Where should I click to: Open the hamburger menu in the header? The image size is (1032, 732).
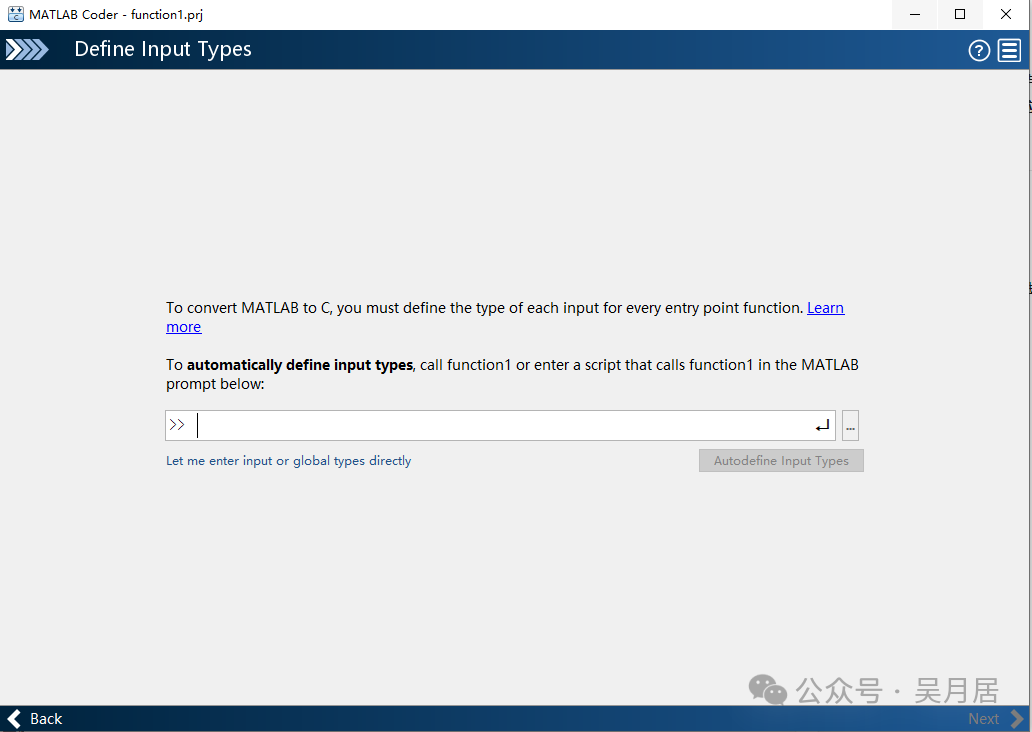tap(1009, 51)
